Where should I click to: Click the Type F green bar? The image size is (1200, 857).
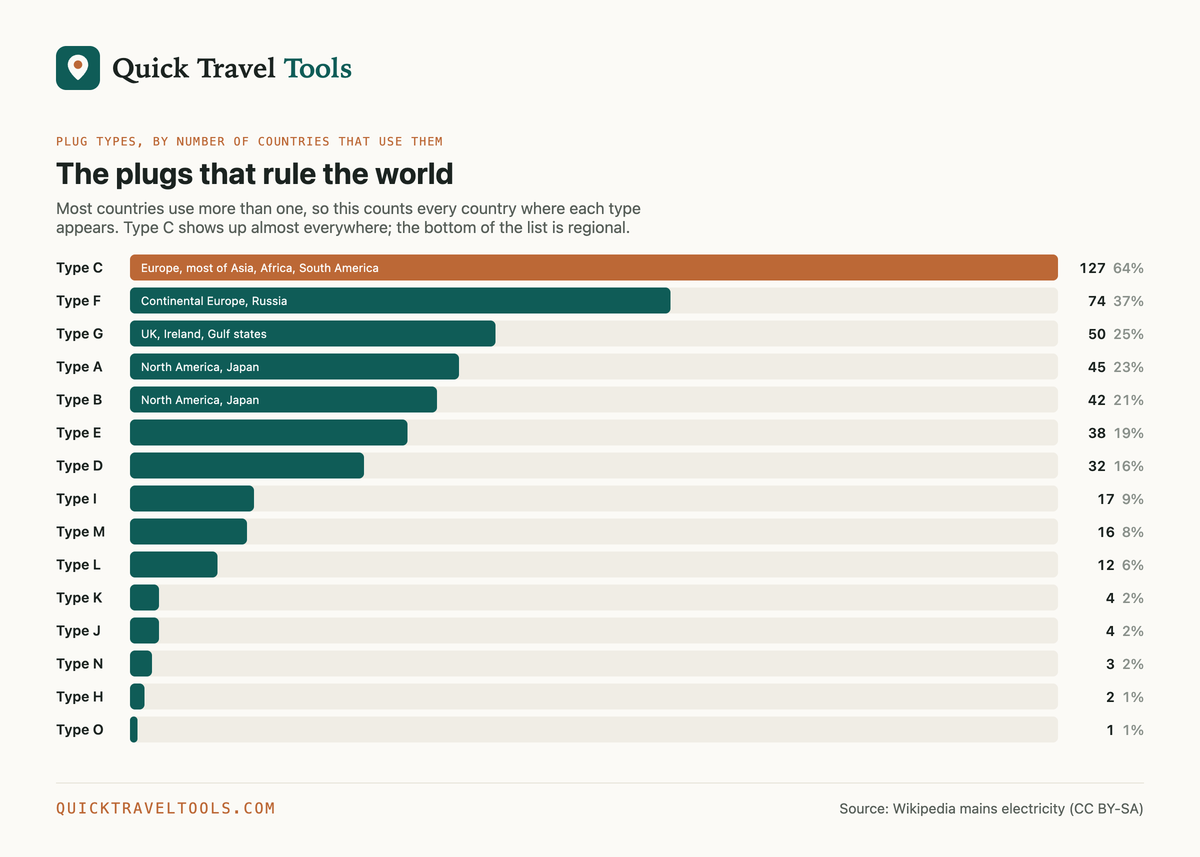(400, 301)
